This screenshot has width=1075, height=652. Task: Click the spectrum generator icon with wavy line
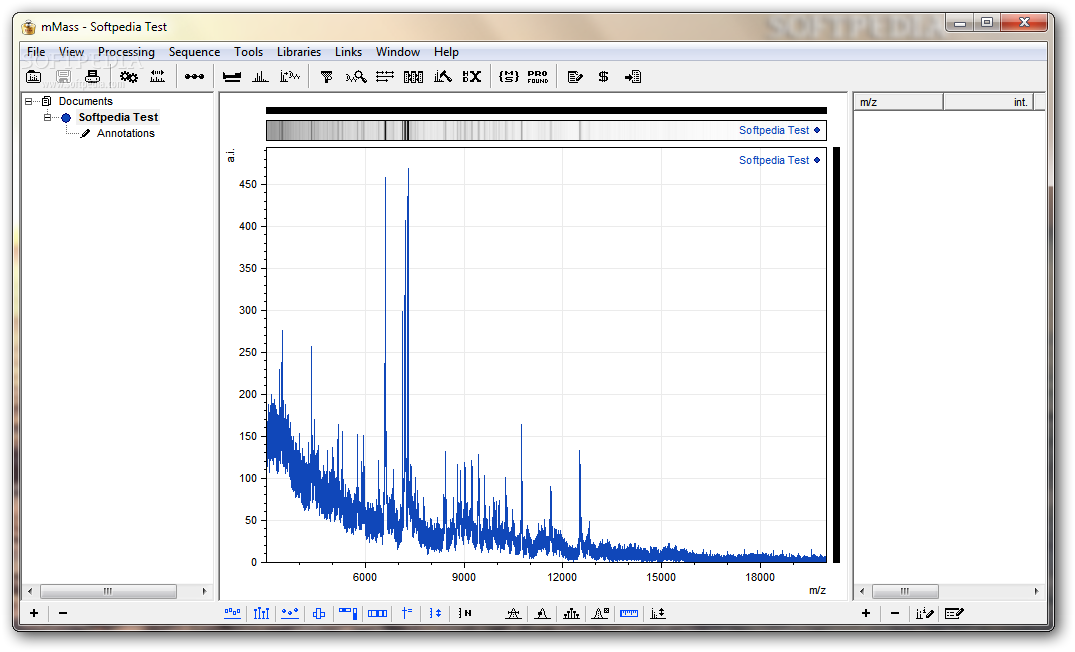coord(290,77)
